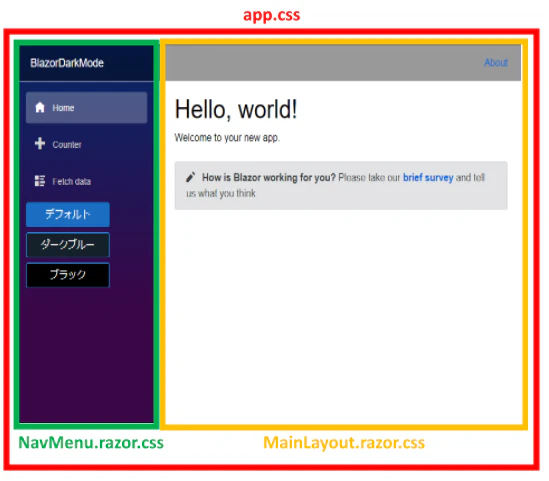Apply the ダークブルー theme
This screenshot has height=481, width=549.
[68, 244]
